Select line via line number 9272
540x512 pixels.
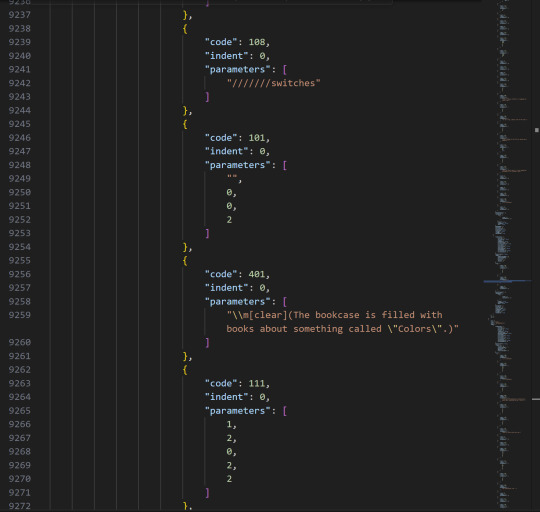(x=20, y=506)
